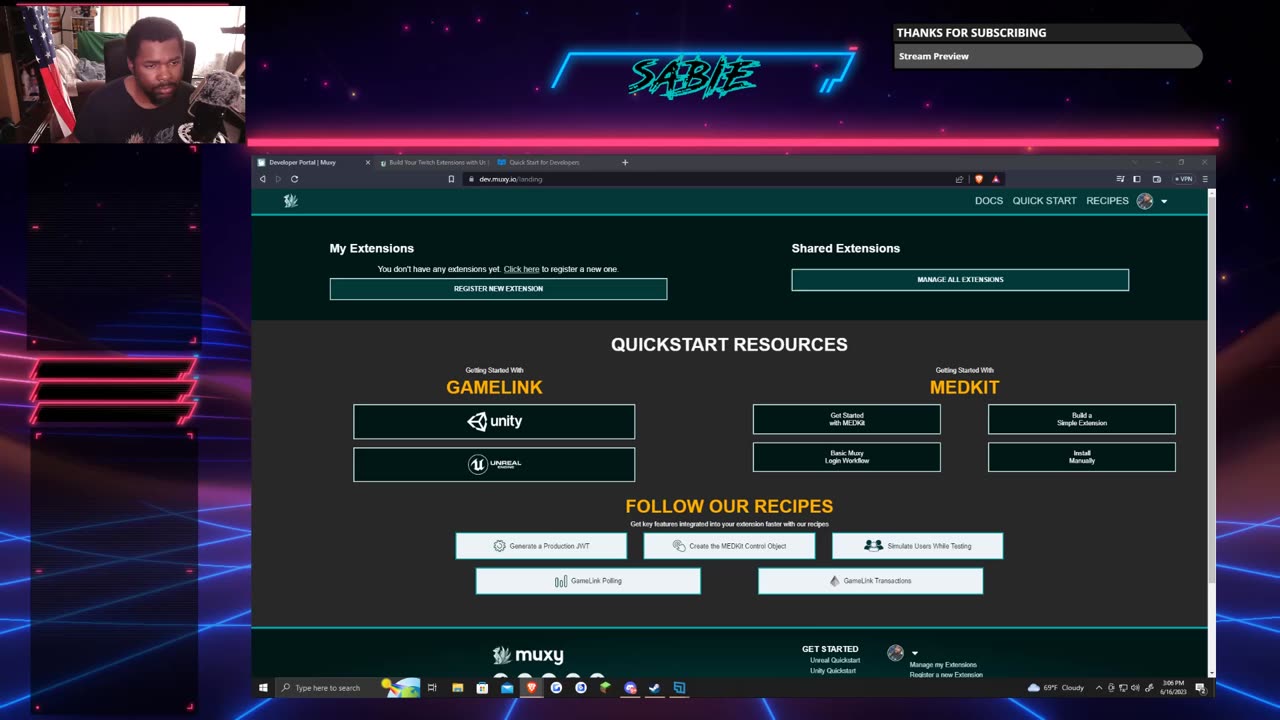The image size is (1280, 720).
Task: Follow the Unreal Quickstart footer link
Action: coord(835,660)
